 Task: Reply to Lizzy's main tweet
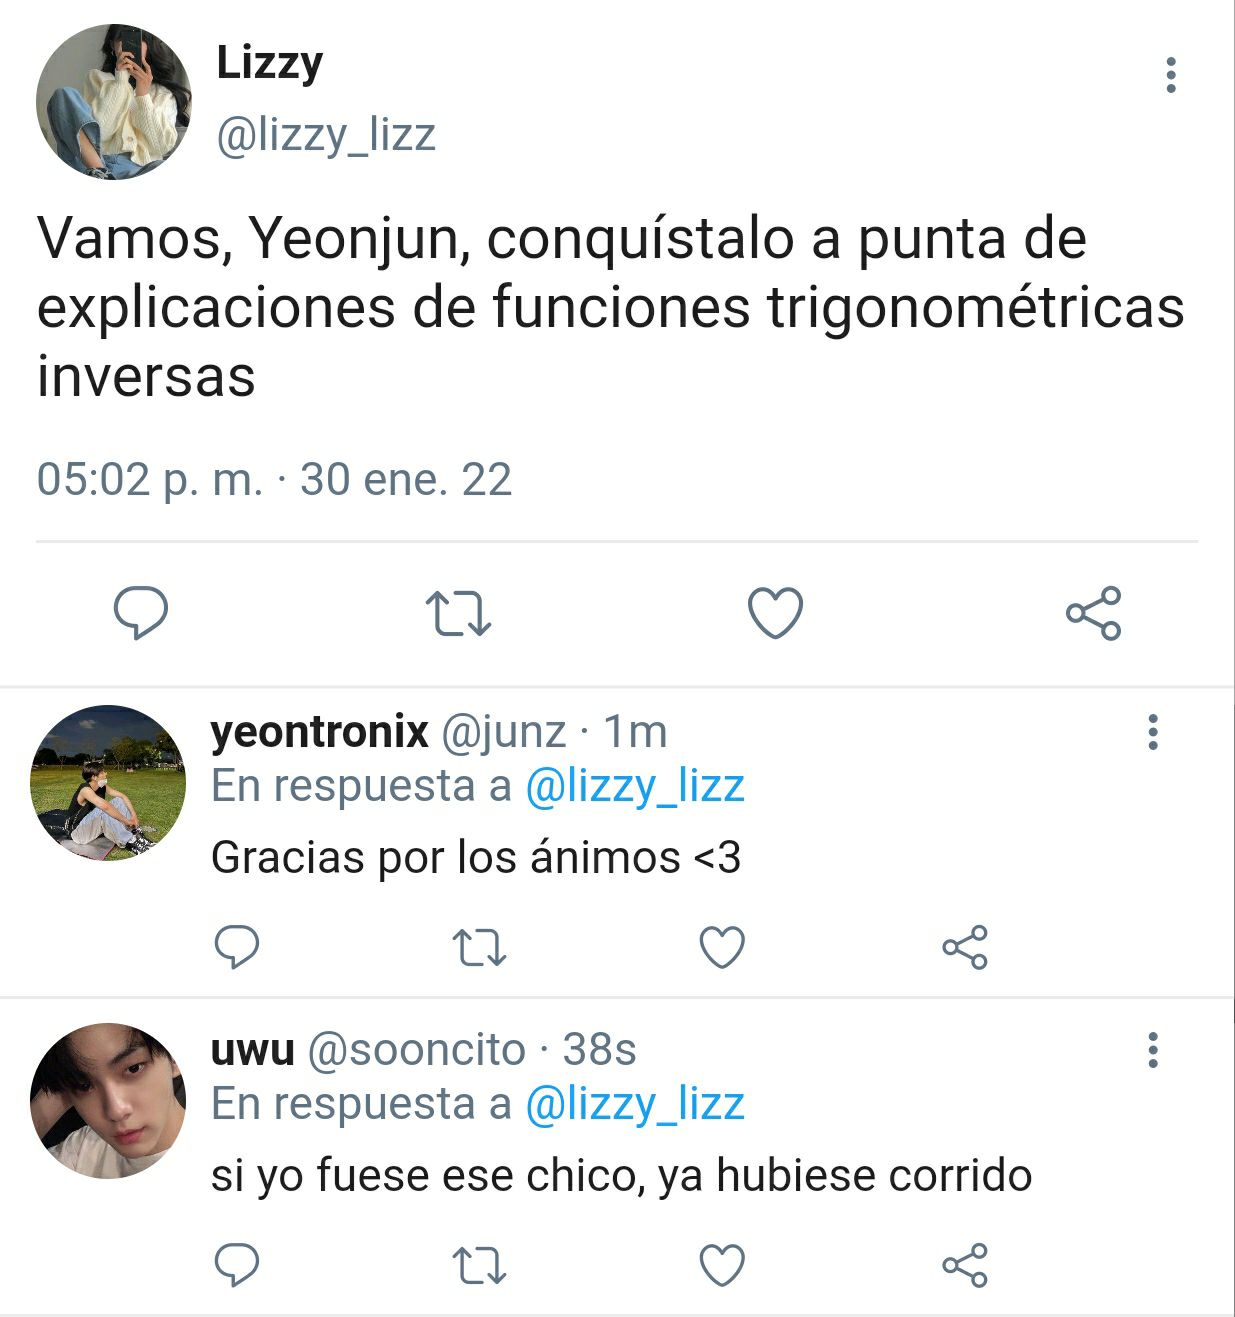[x=140, y=613]
